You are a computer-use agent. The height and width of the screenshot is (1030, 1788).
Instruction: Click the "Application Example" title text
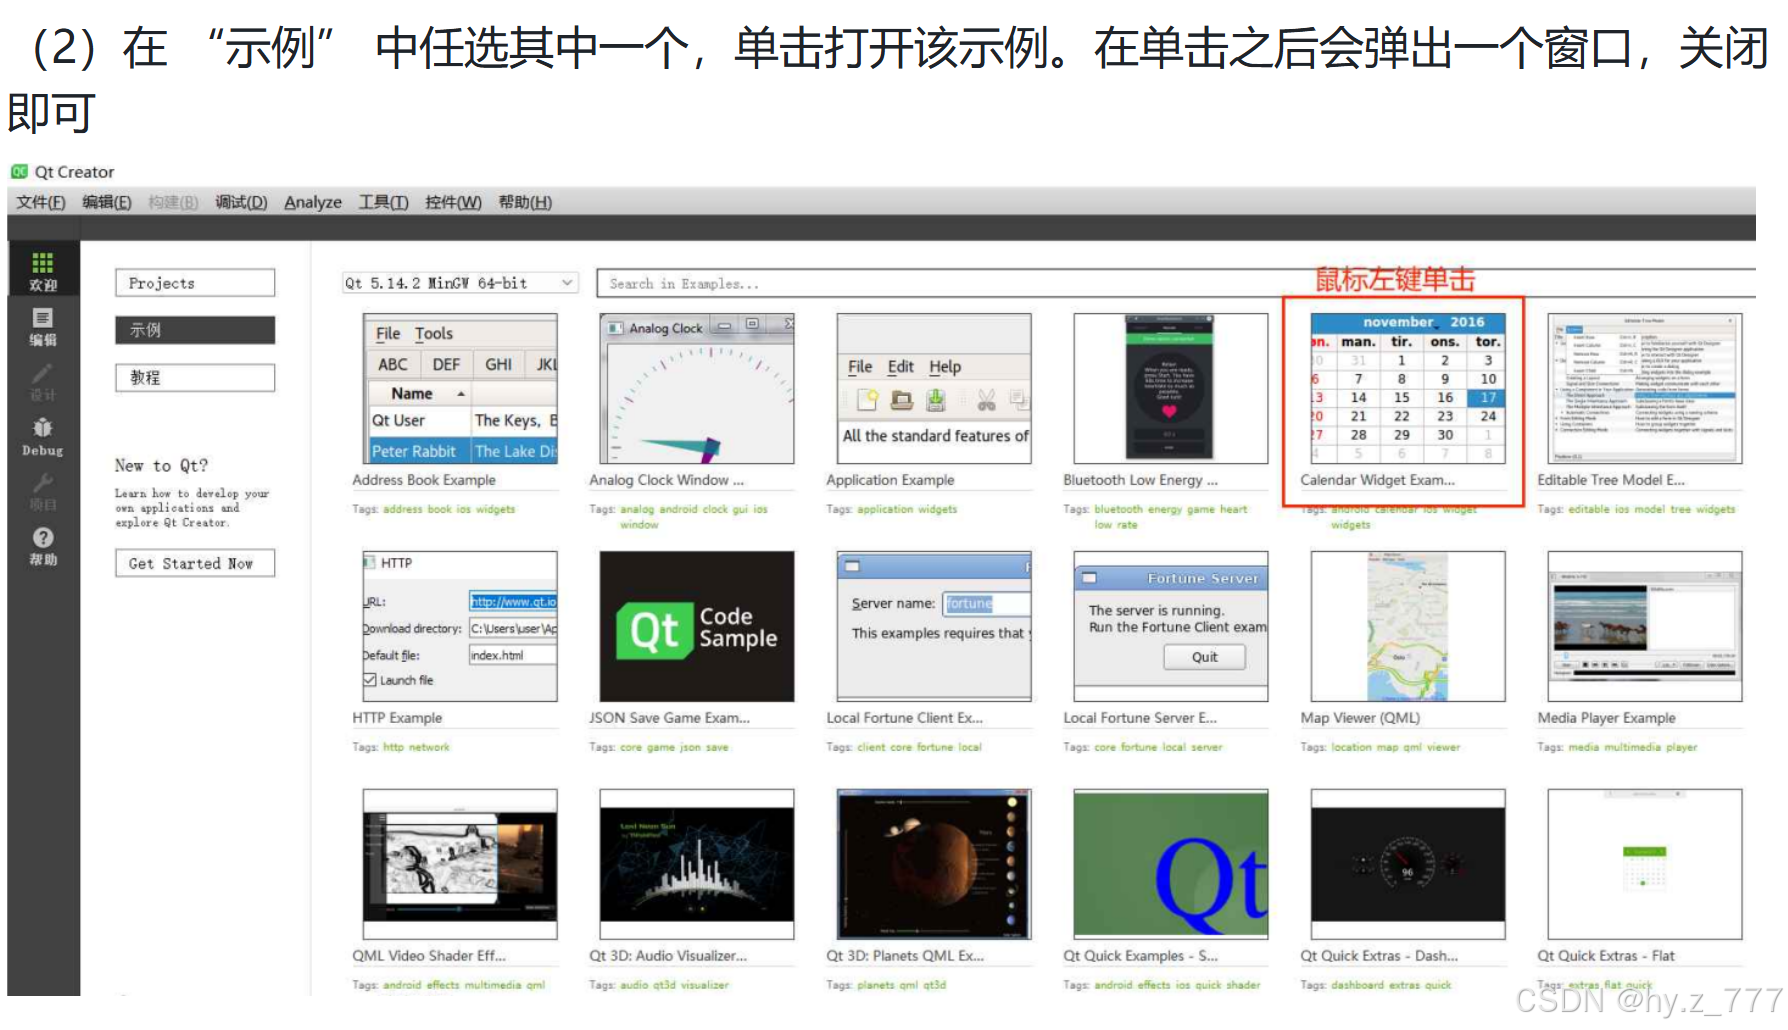coord(890,480)
